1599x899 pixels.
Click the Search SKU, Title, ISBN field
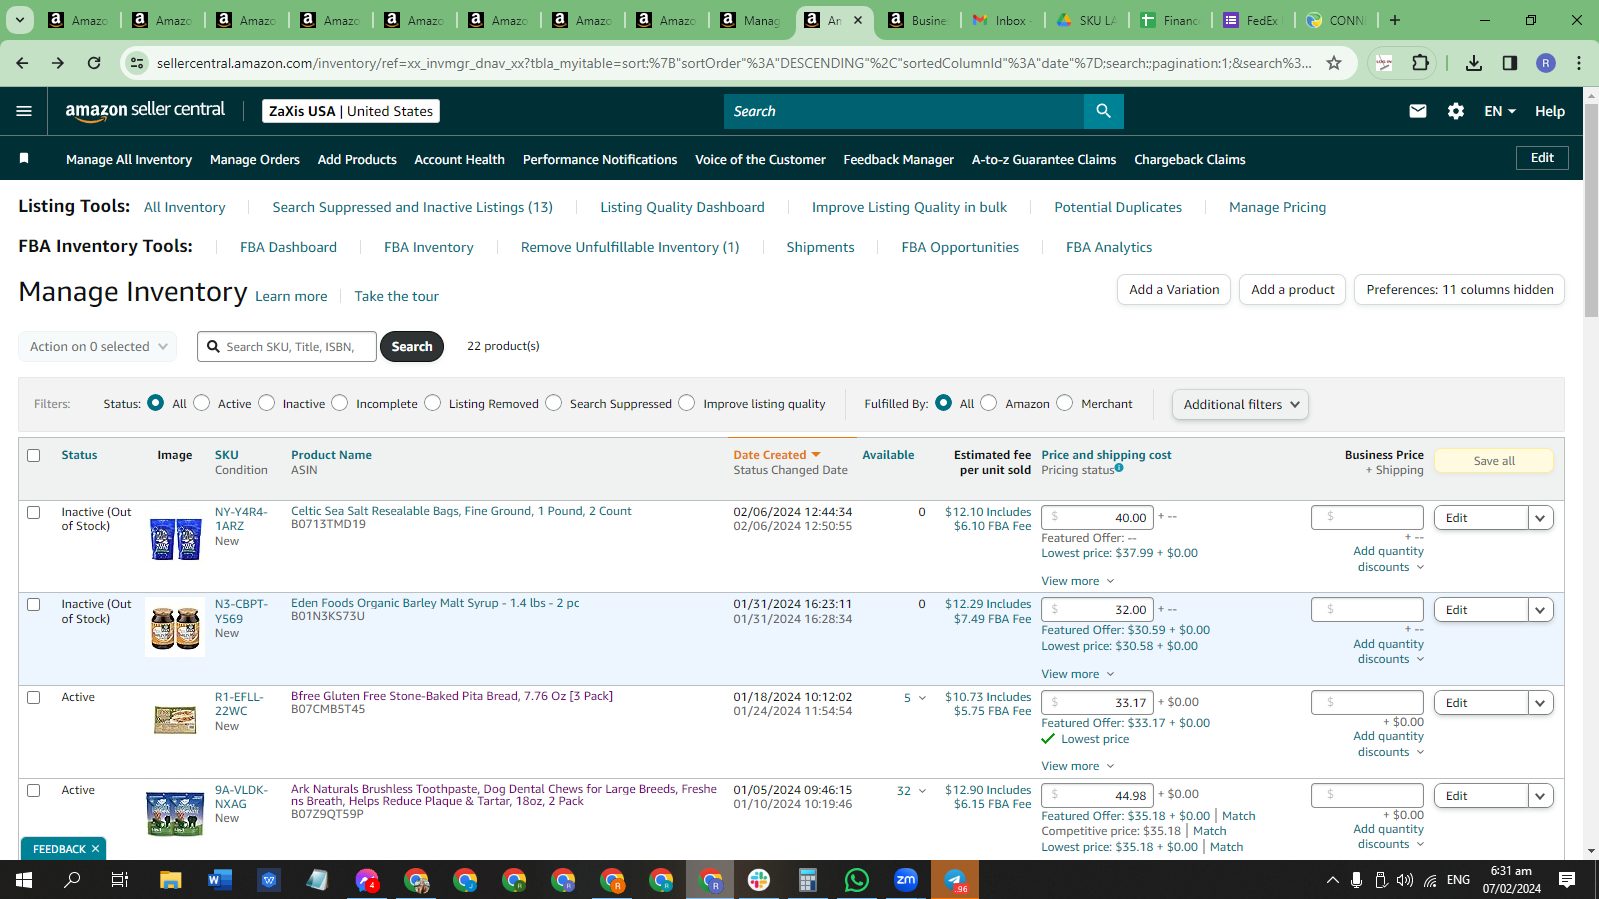pos(287,346)
